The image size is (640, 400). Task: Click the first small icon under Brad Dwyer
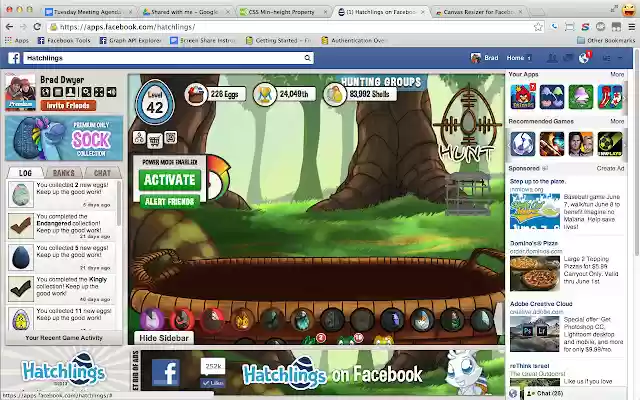click(45, 92)
